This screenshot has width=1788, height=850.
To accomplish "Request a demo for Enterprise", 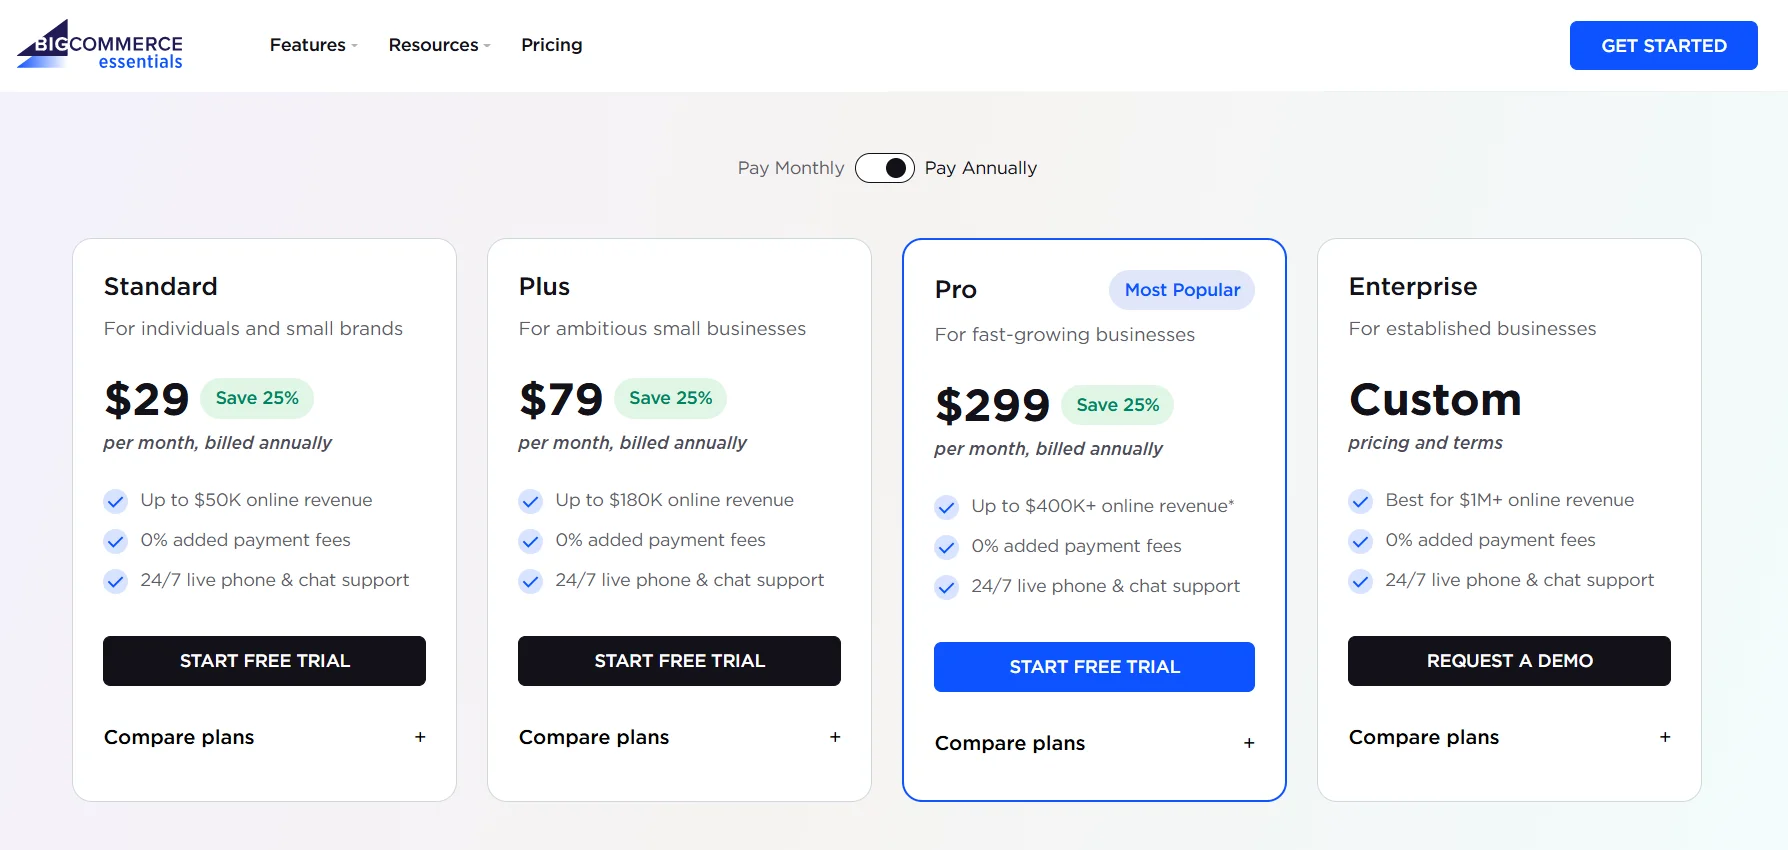I will pyautogui.click(x=1509, y=660).
